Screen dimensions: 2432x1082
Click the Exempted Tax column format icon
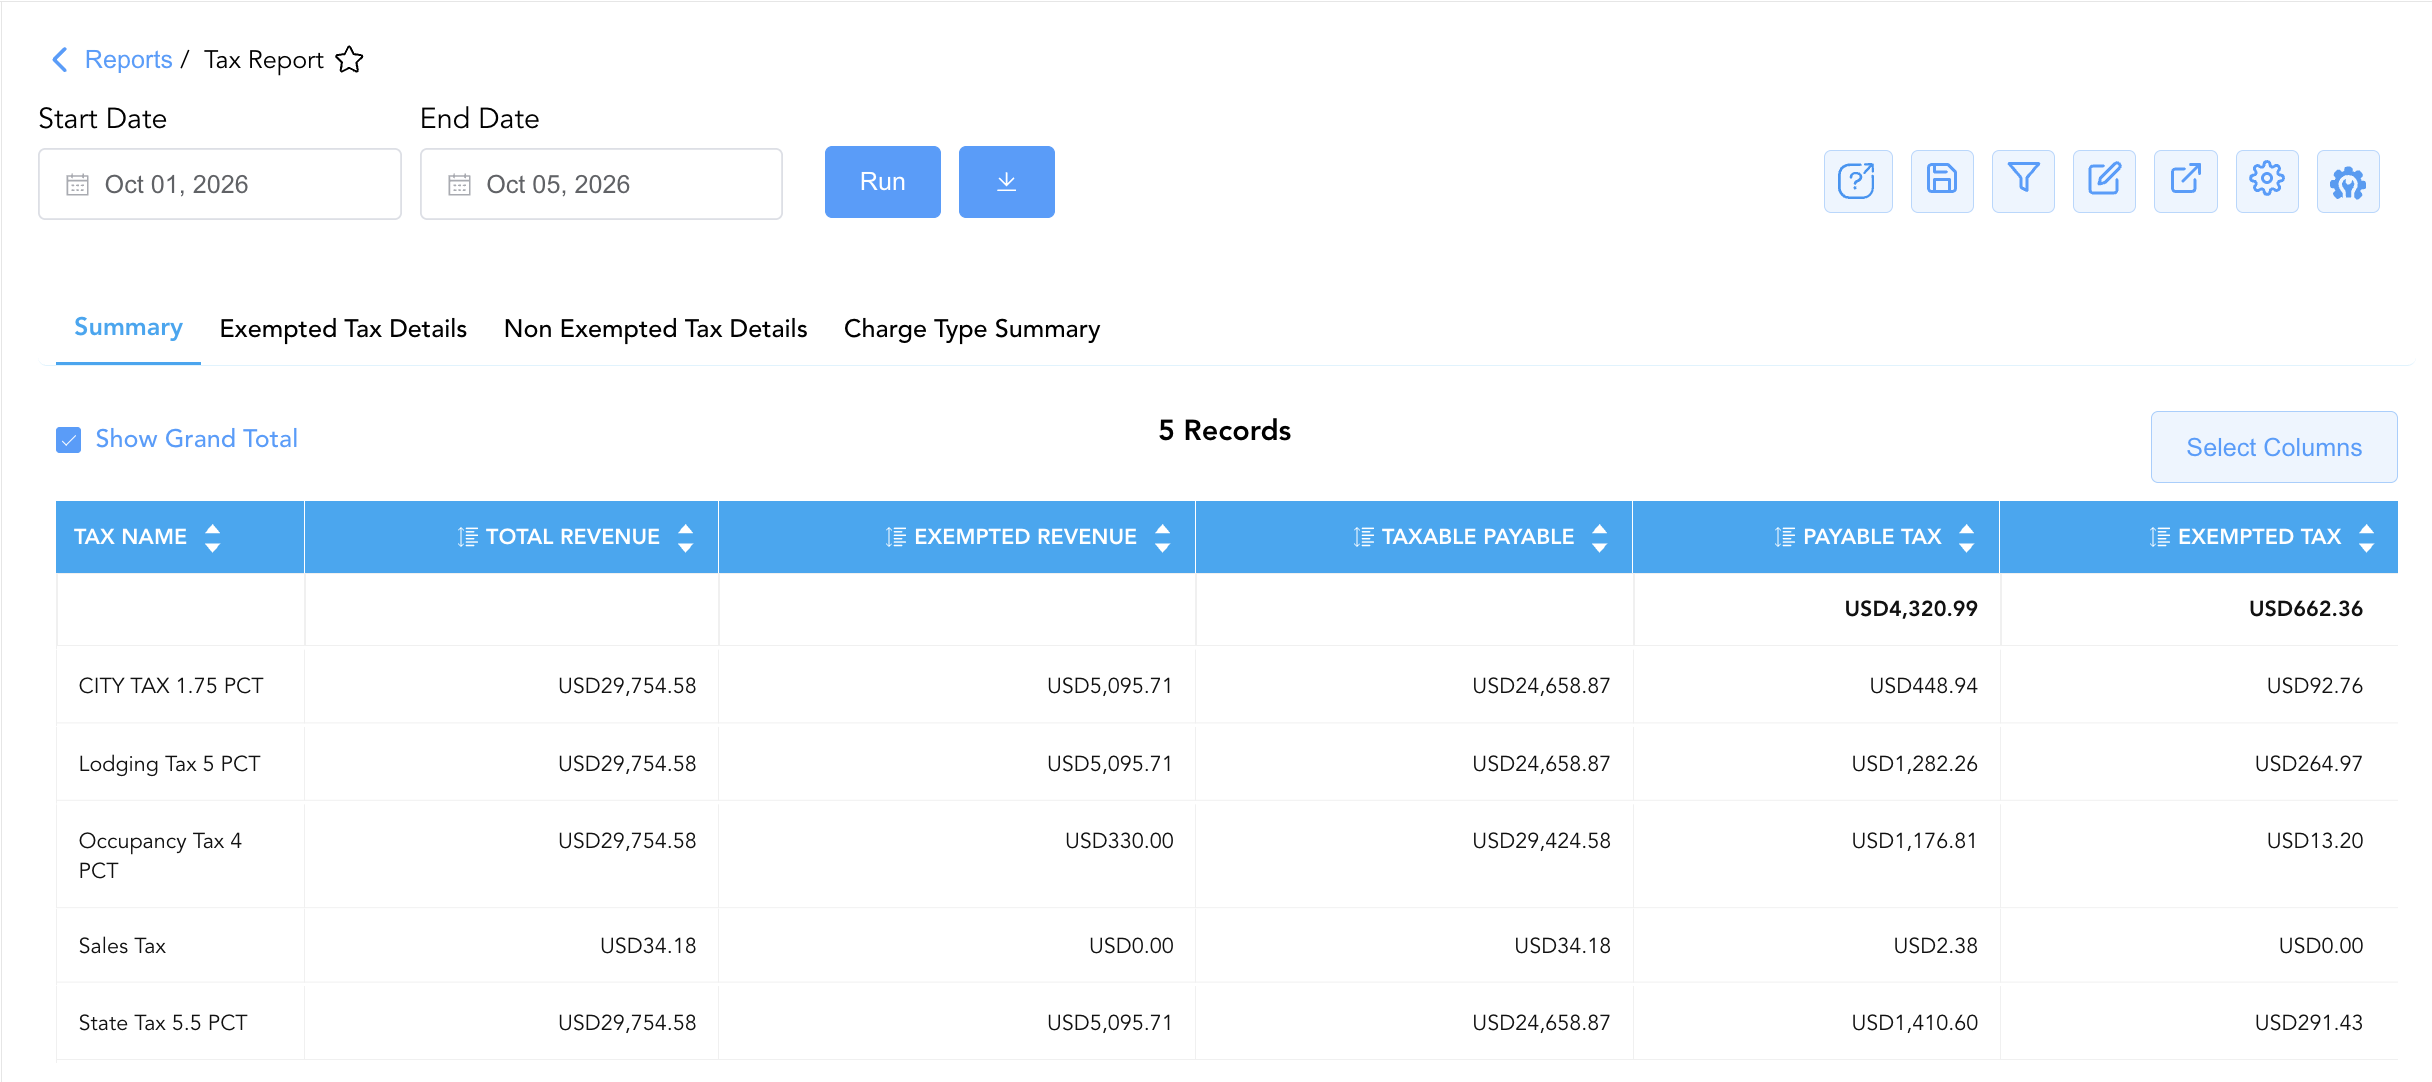click(2159, 537)
